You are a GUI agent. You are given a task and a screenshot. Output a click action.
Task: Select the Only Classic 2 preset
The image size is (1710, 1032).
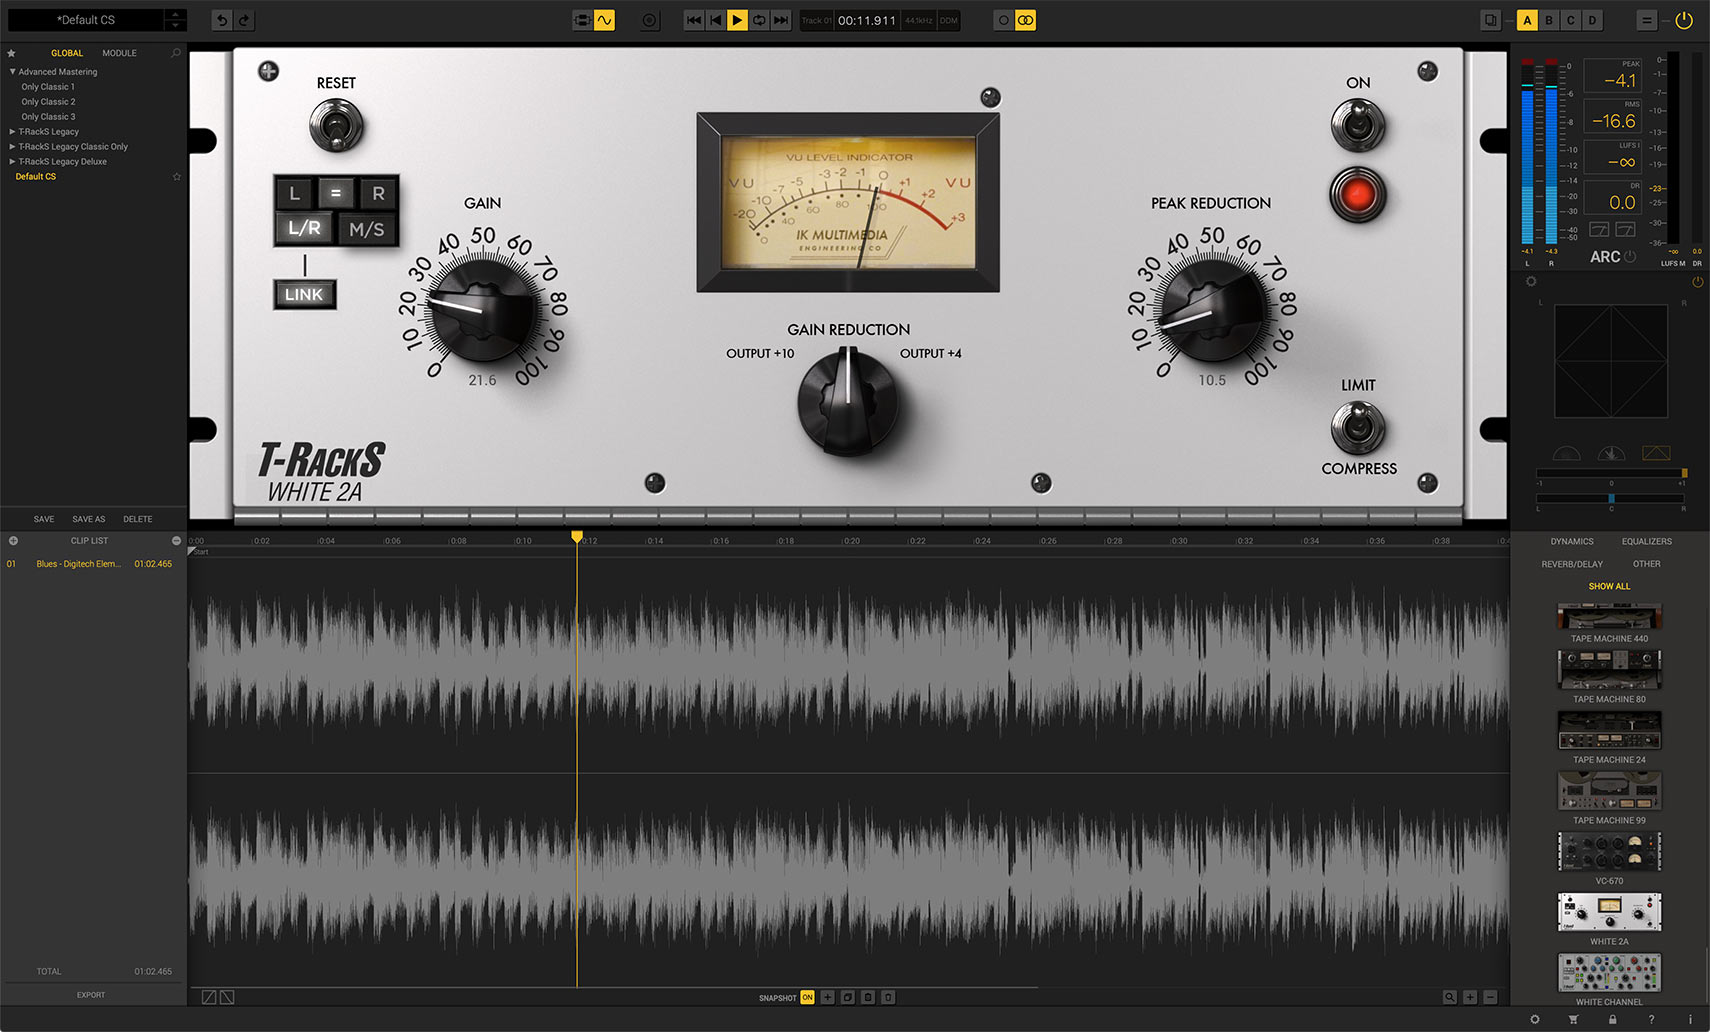(x=48, y=102)
